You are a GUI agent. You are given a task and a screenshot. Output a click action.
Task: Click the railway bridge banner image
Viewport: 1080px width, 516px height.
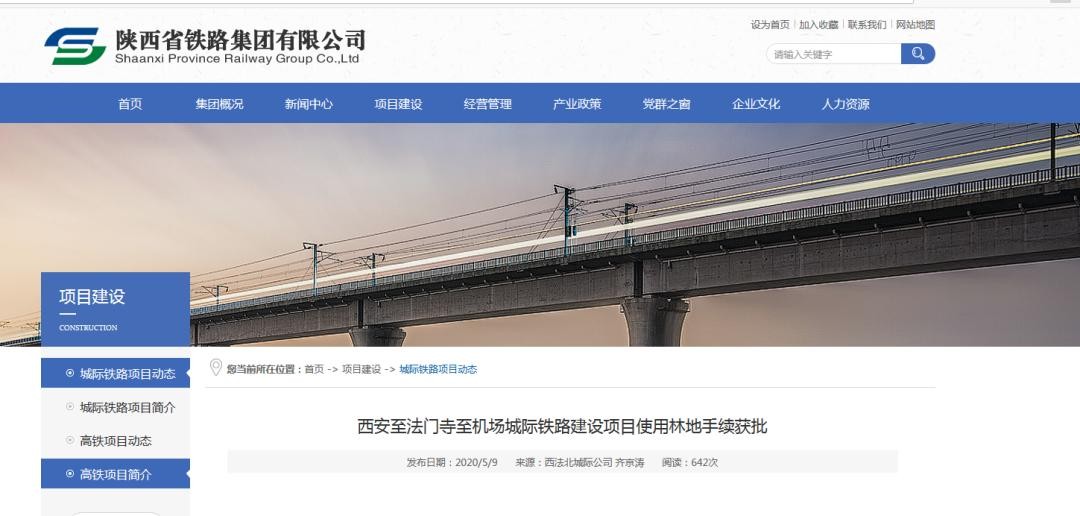pyautogui.click(x=540, y=234)
